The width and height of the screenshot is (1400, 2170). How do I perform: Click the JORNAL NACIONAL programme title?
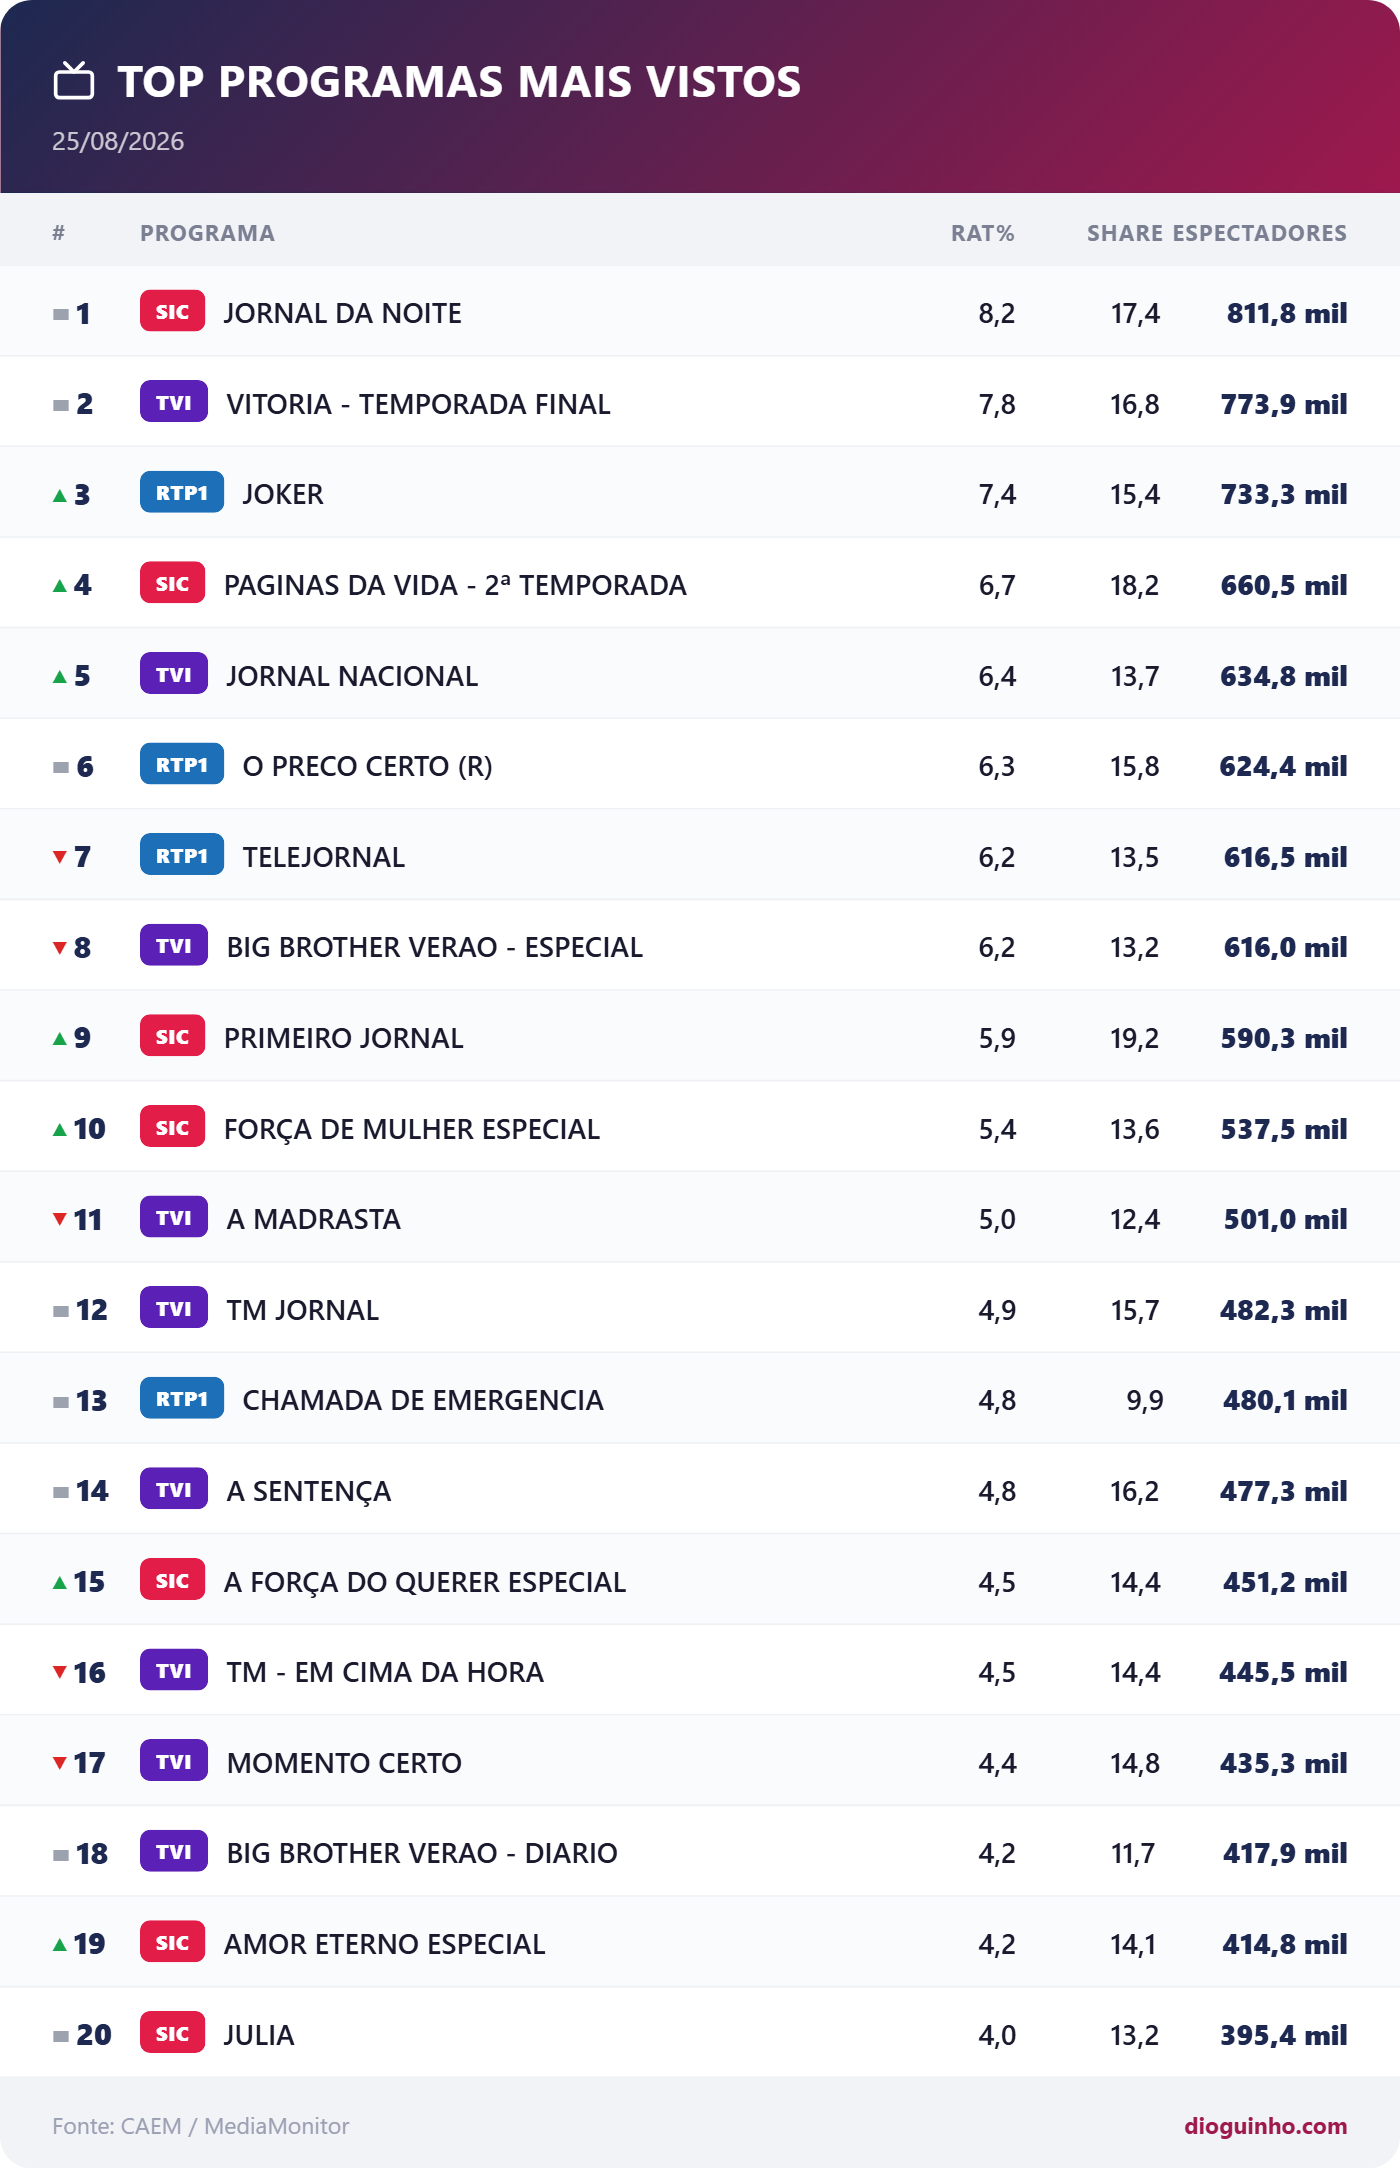(x=352, y=676)
